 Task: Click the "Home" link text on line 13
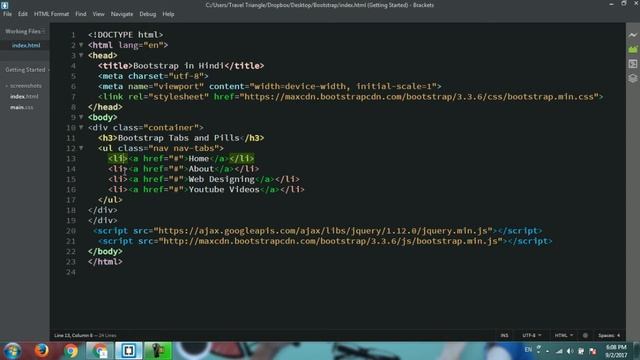(199, 158)
